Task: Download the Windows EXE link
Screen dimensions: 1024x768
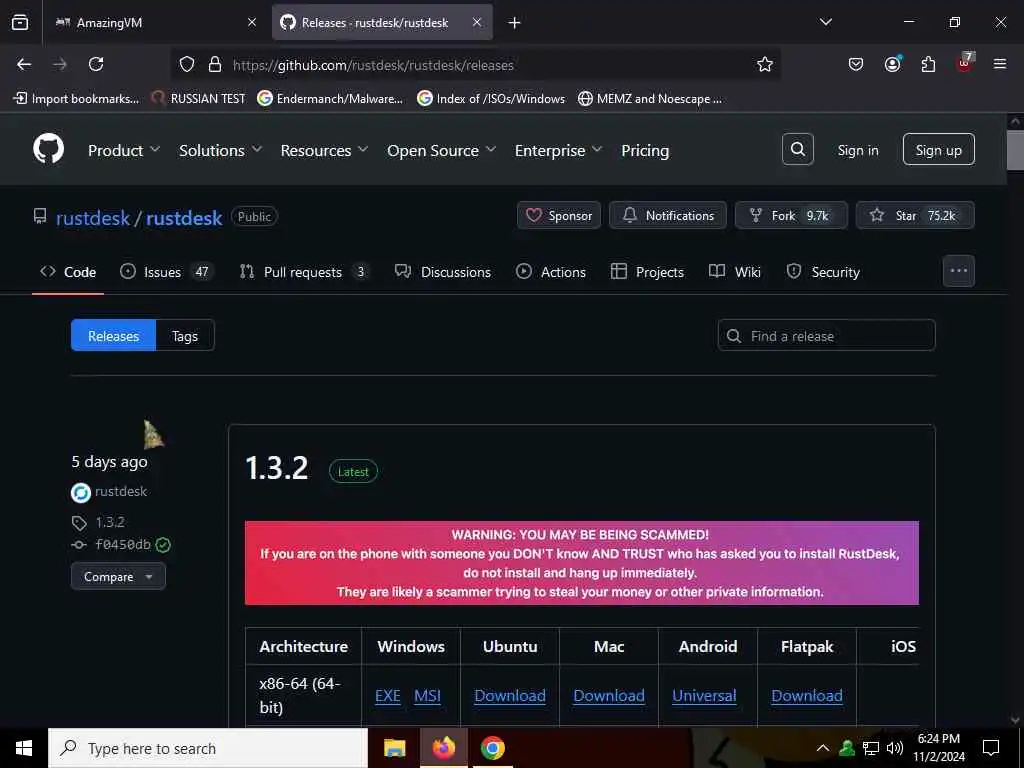Action: 387,696
